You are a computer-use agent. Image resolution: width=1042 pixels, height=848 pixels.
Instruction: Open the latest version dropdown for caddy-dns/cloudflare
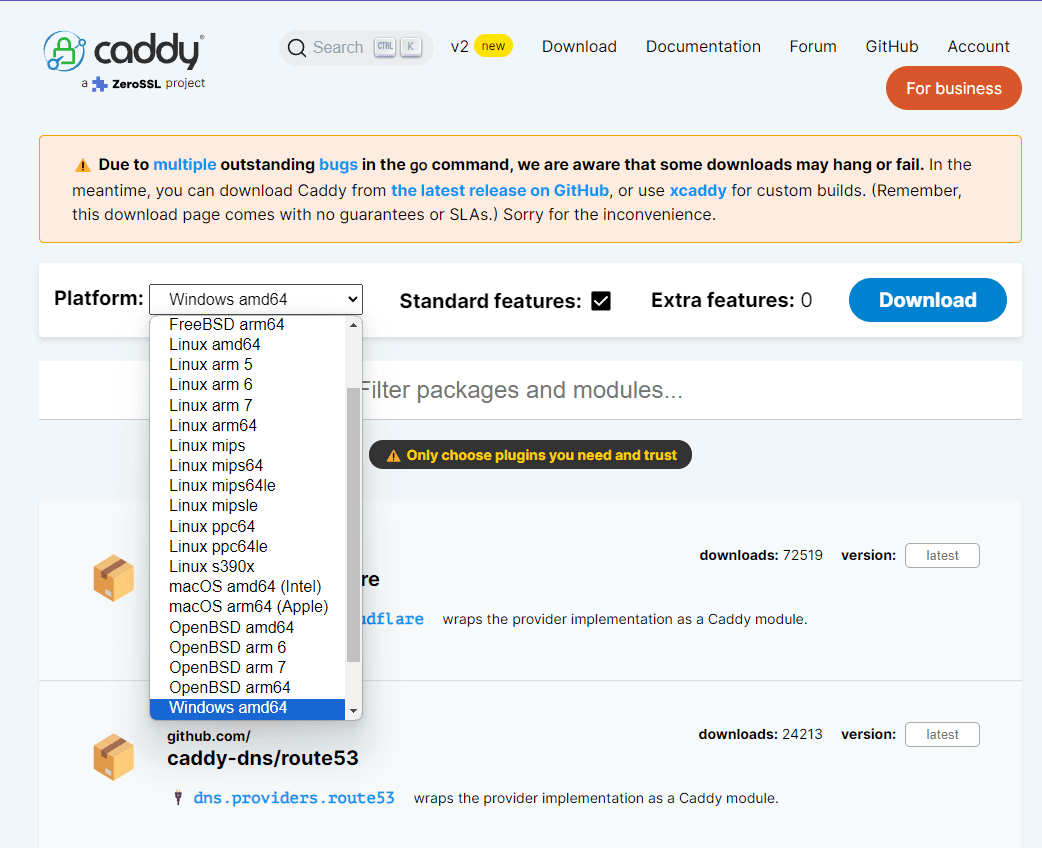coord(941,555)
